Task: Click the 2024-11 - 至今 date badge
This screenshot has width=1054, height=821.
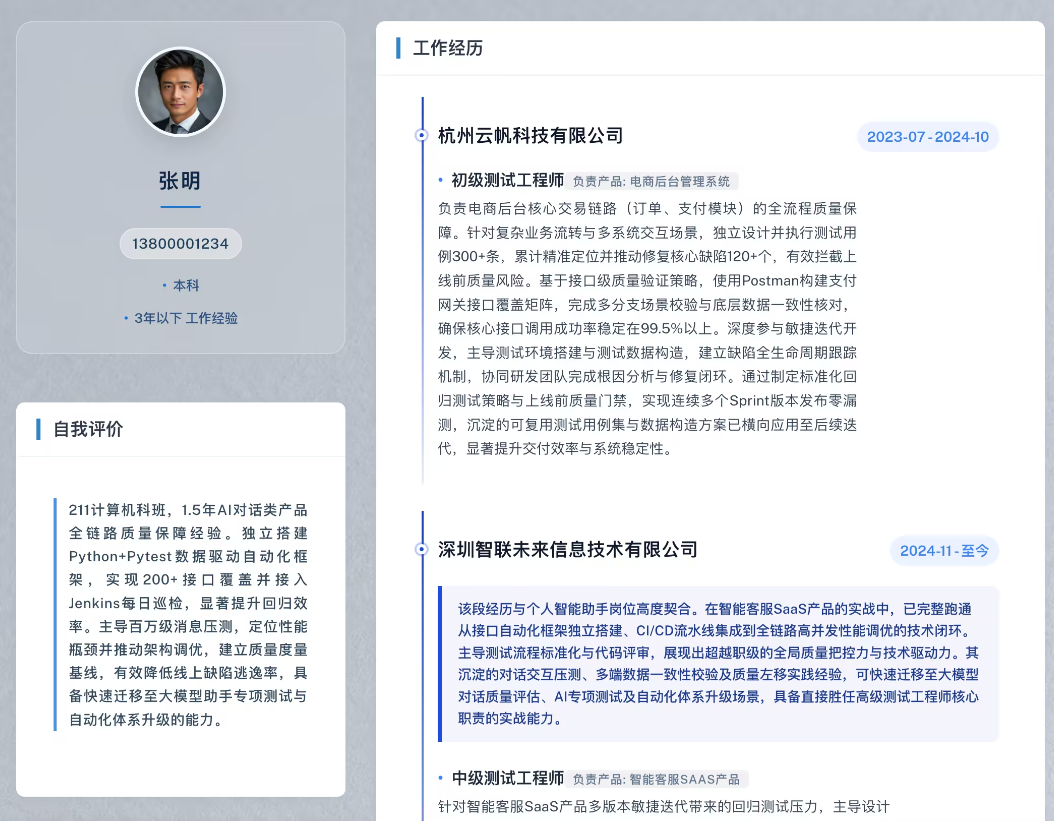Action: click(x=944, y=551)
